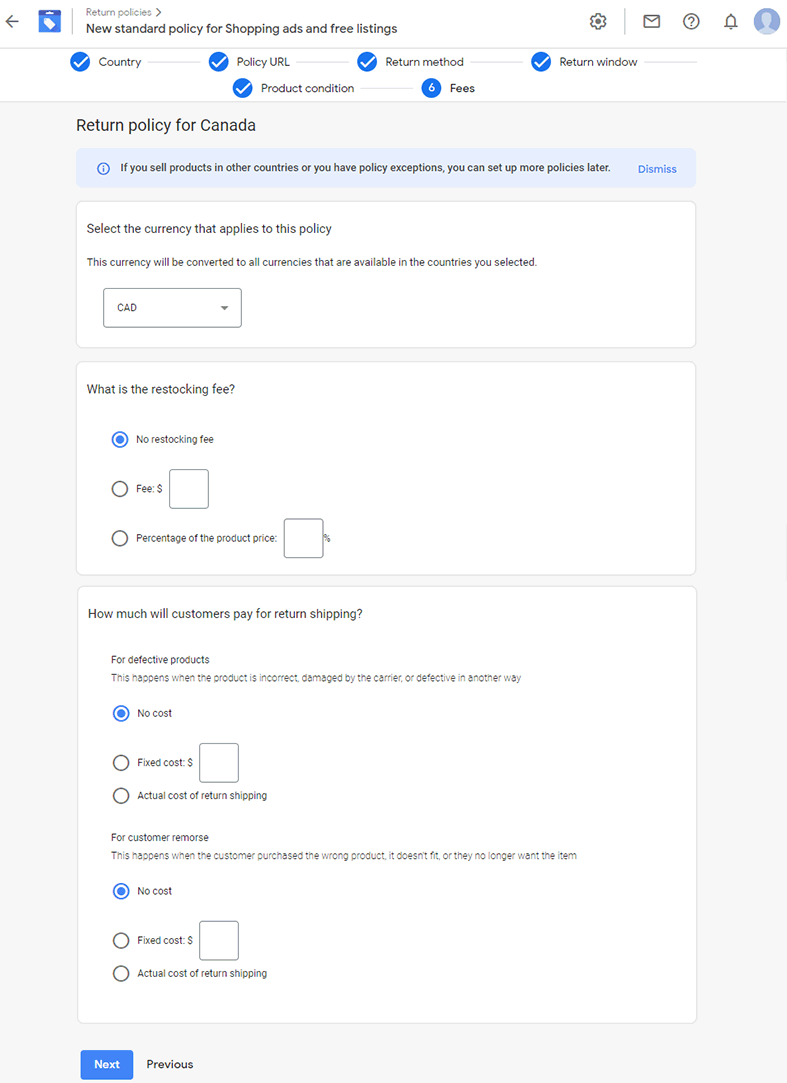Open the Return policies breadcrumb chevron

(x=159, y=12)
